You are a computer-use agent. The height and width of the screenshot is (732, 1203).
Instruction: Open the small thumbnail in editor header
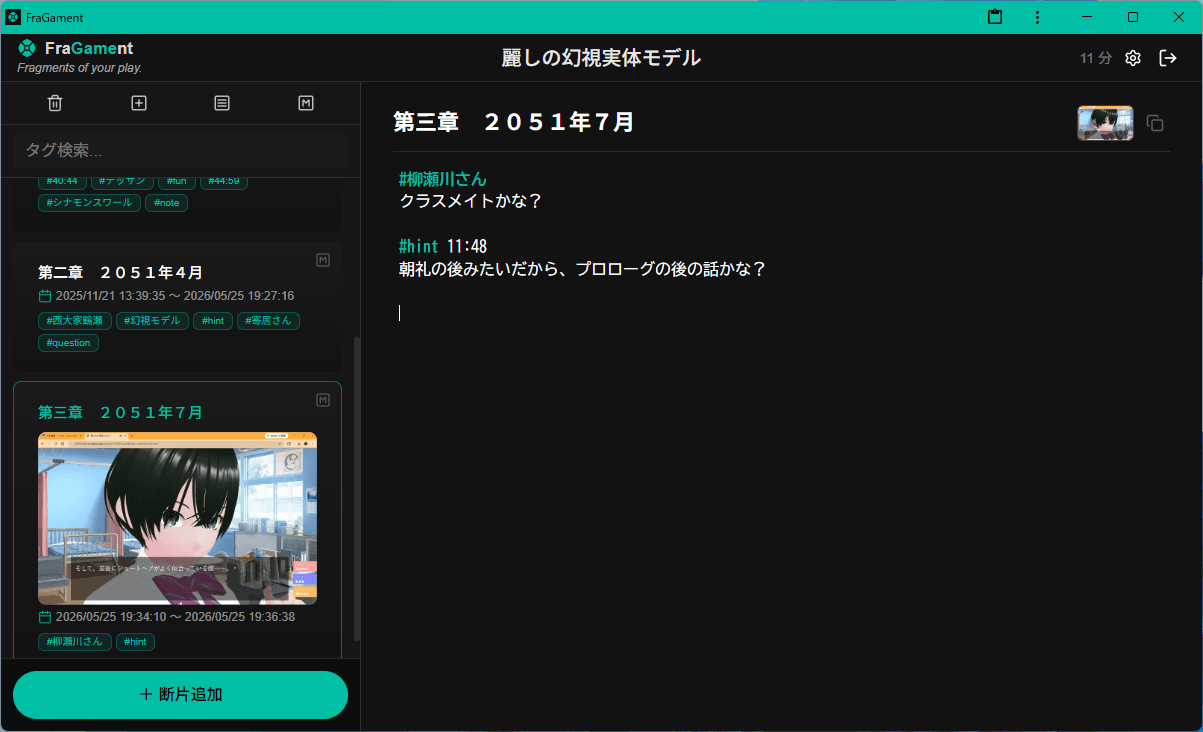click(x=1105, y=123)
